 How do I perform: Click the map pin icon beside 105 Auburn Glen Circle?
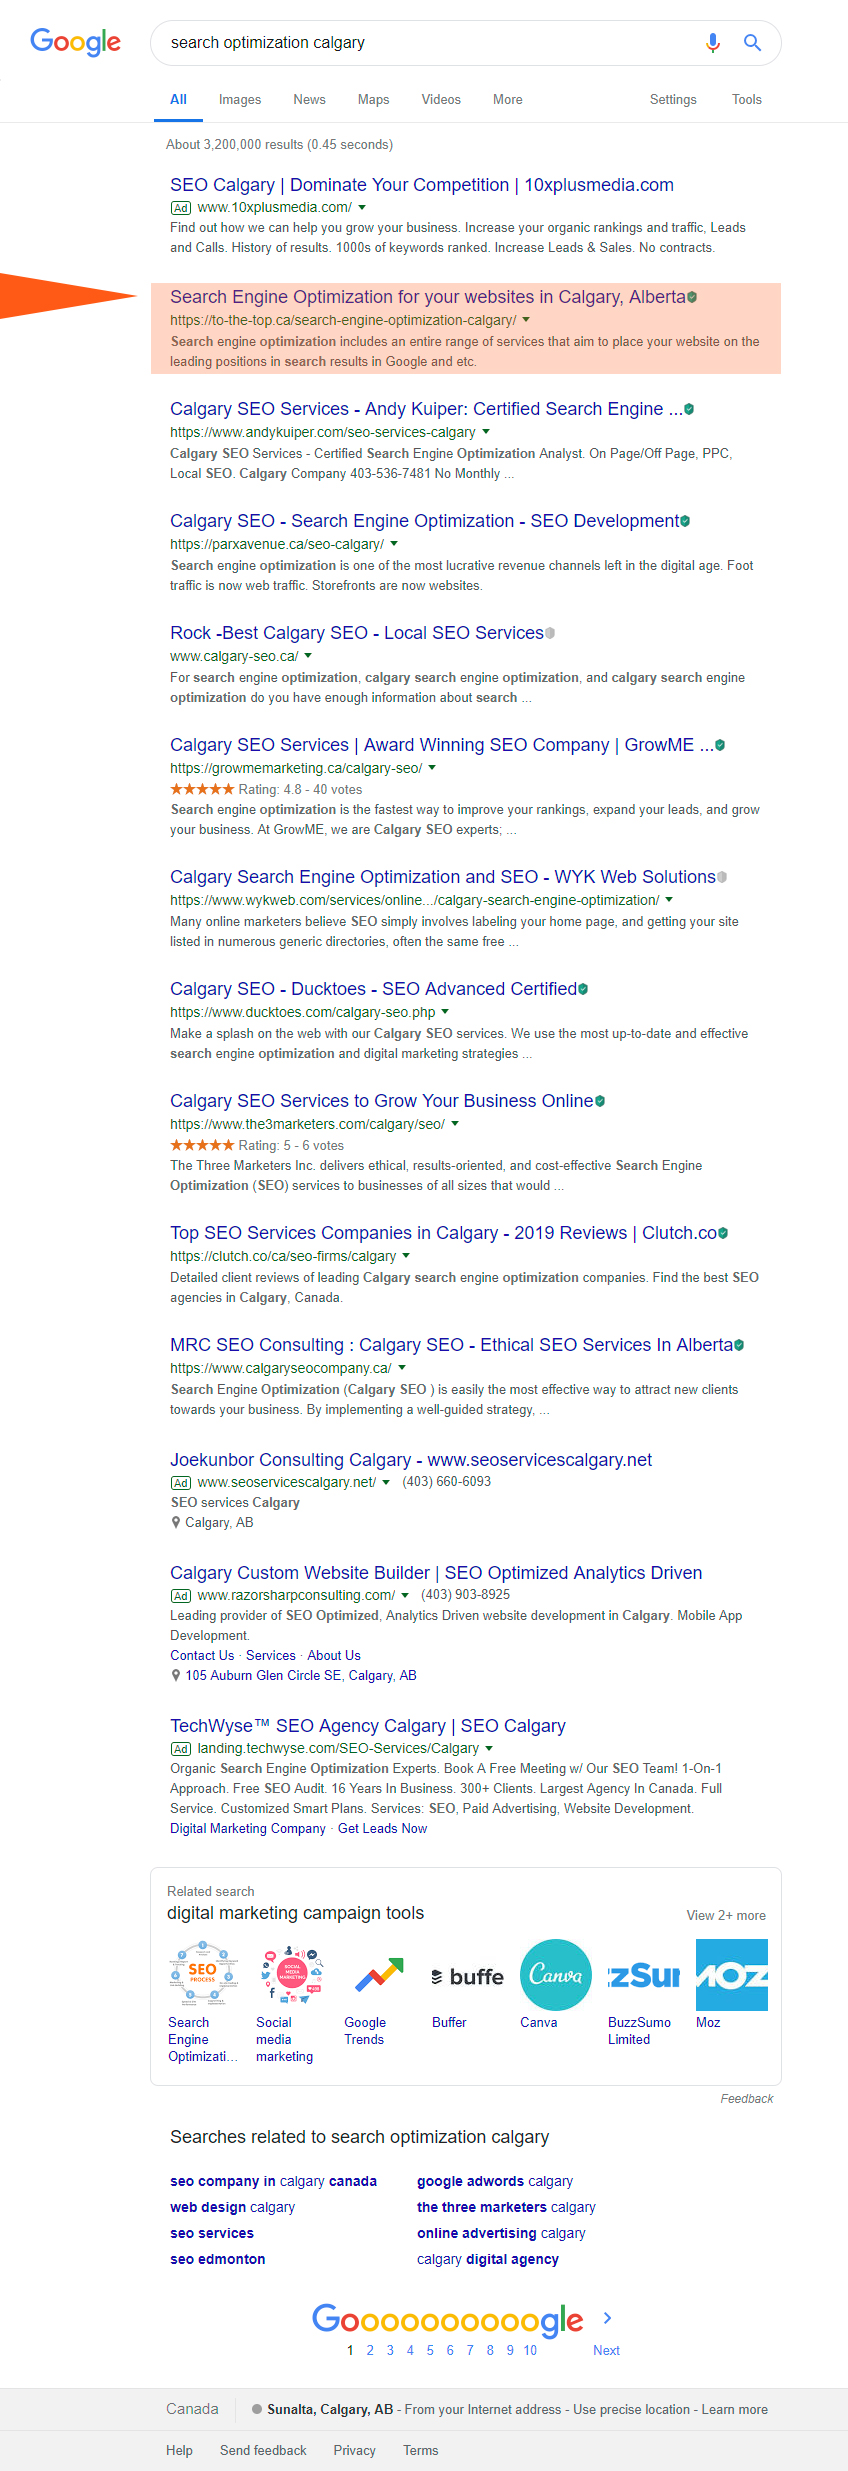[176, 1676]
